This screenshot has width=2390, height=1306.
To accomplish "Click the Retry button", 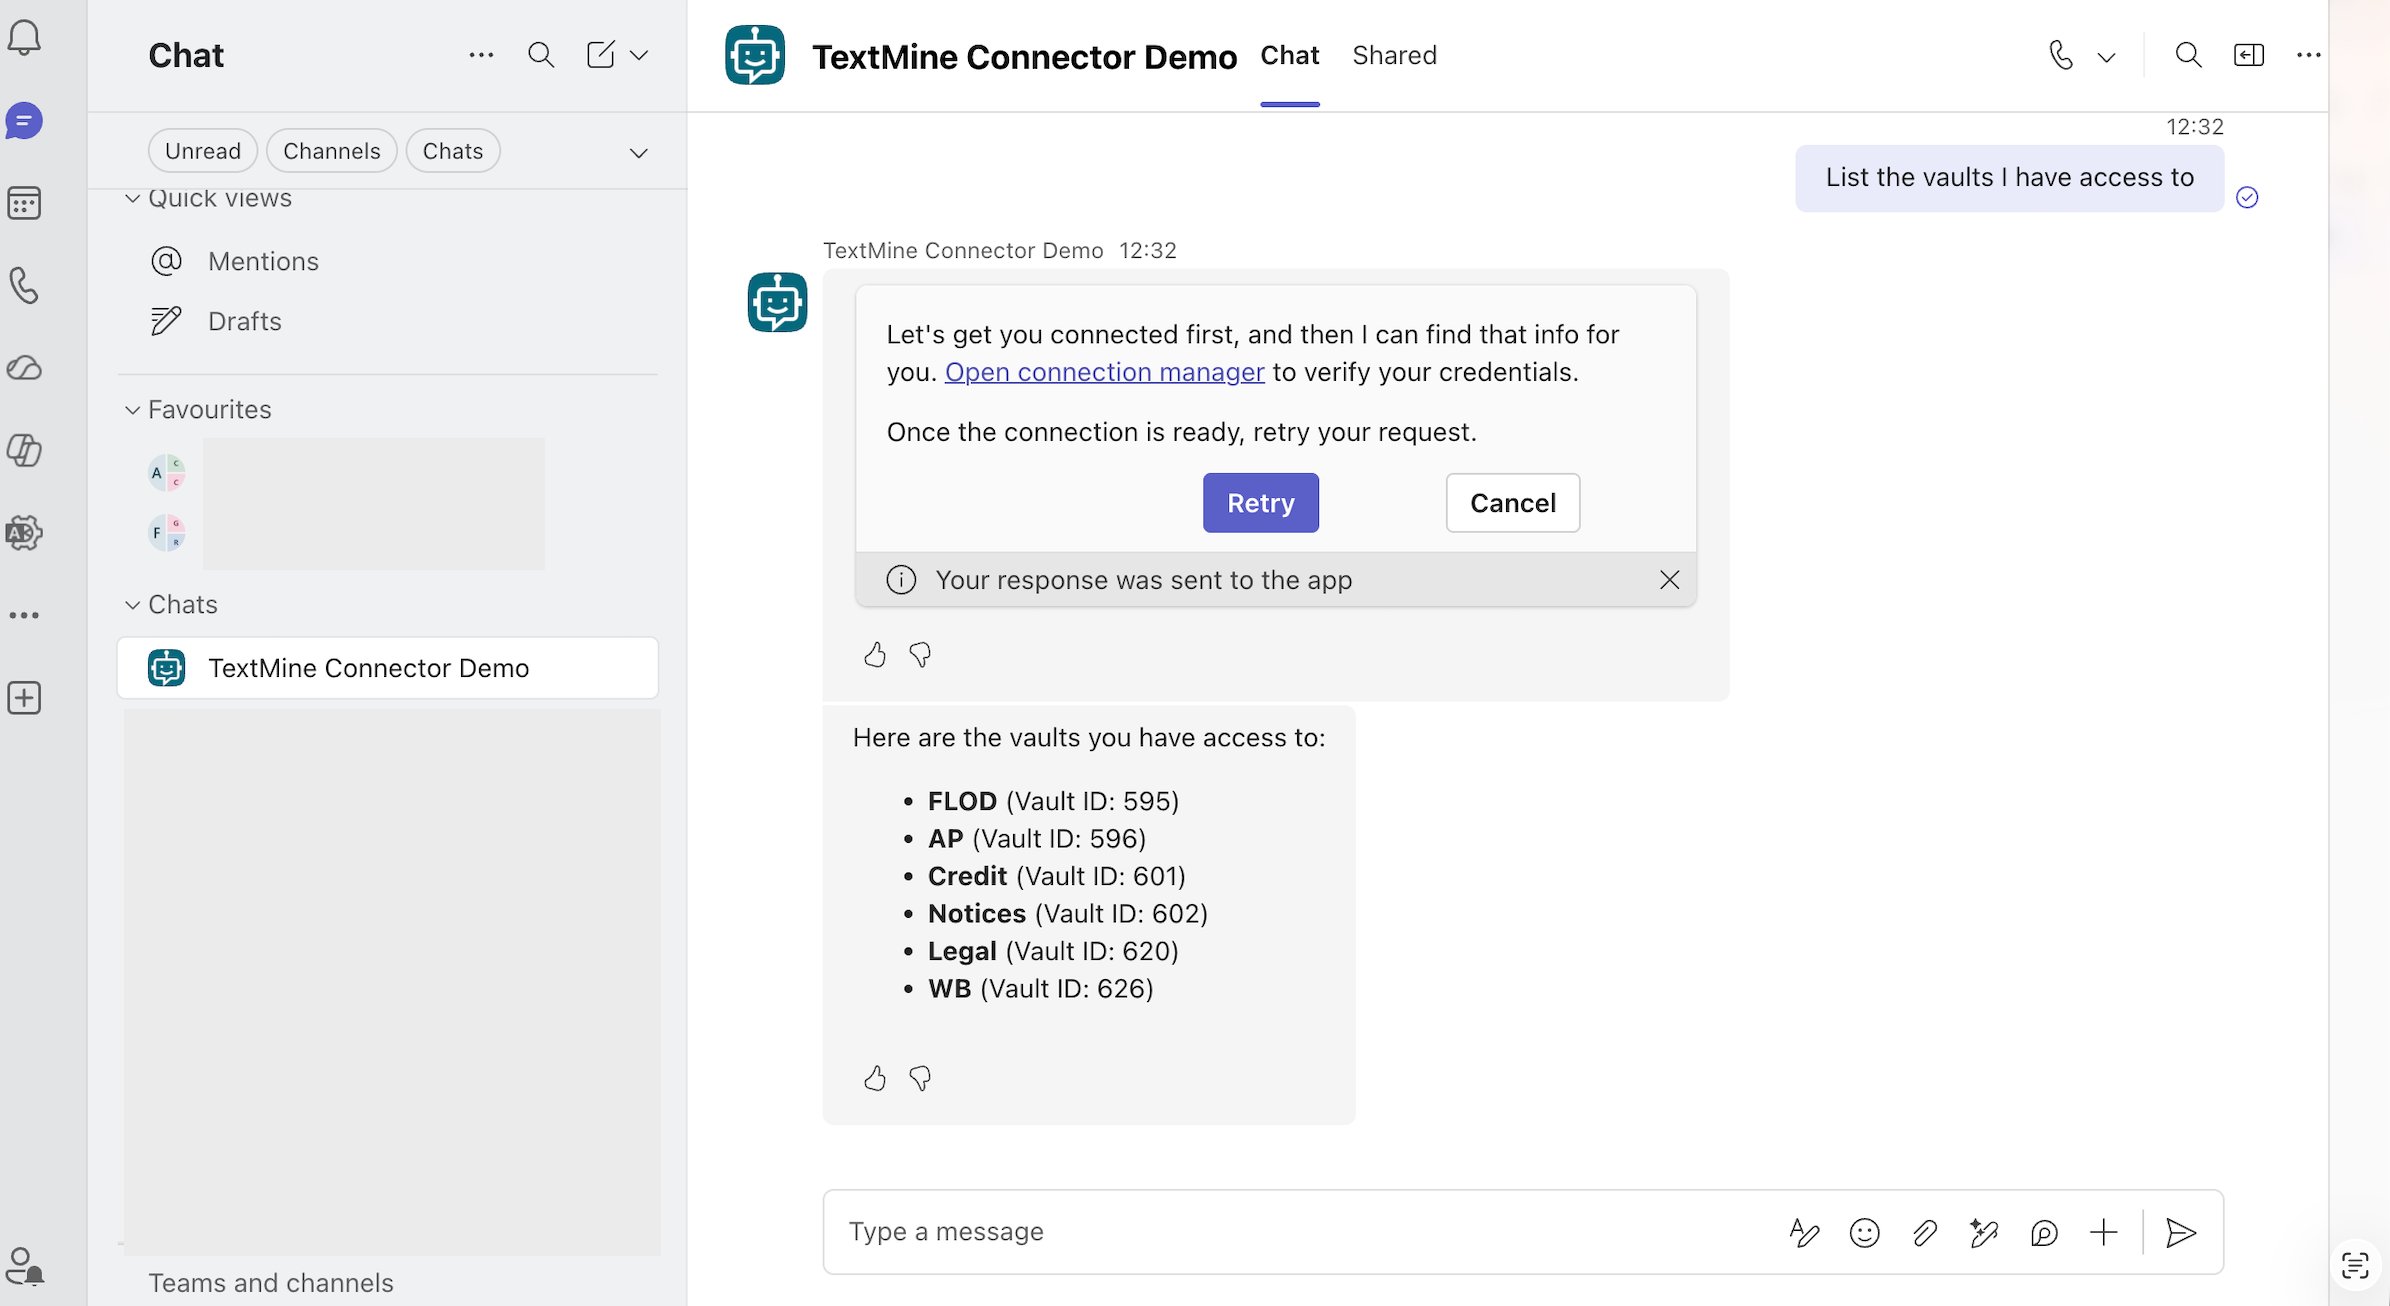I will click(x=1260, y=503).
